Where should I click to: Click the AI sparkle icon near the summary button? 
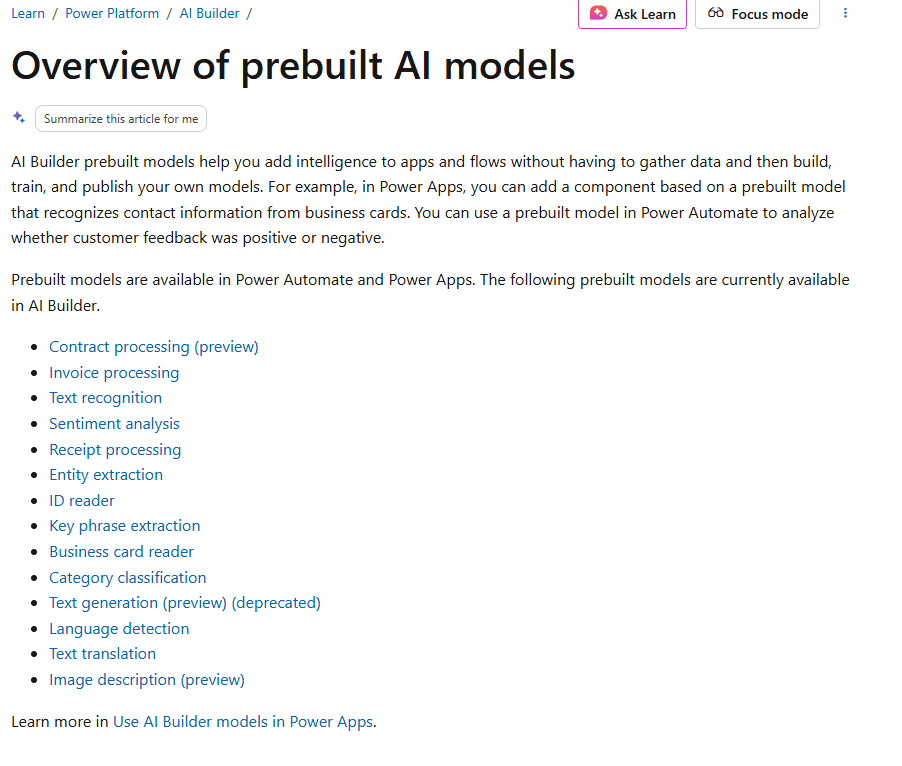click(x=18, y=117)
